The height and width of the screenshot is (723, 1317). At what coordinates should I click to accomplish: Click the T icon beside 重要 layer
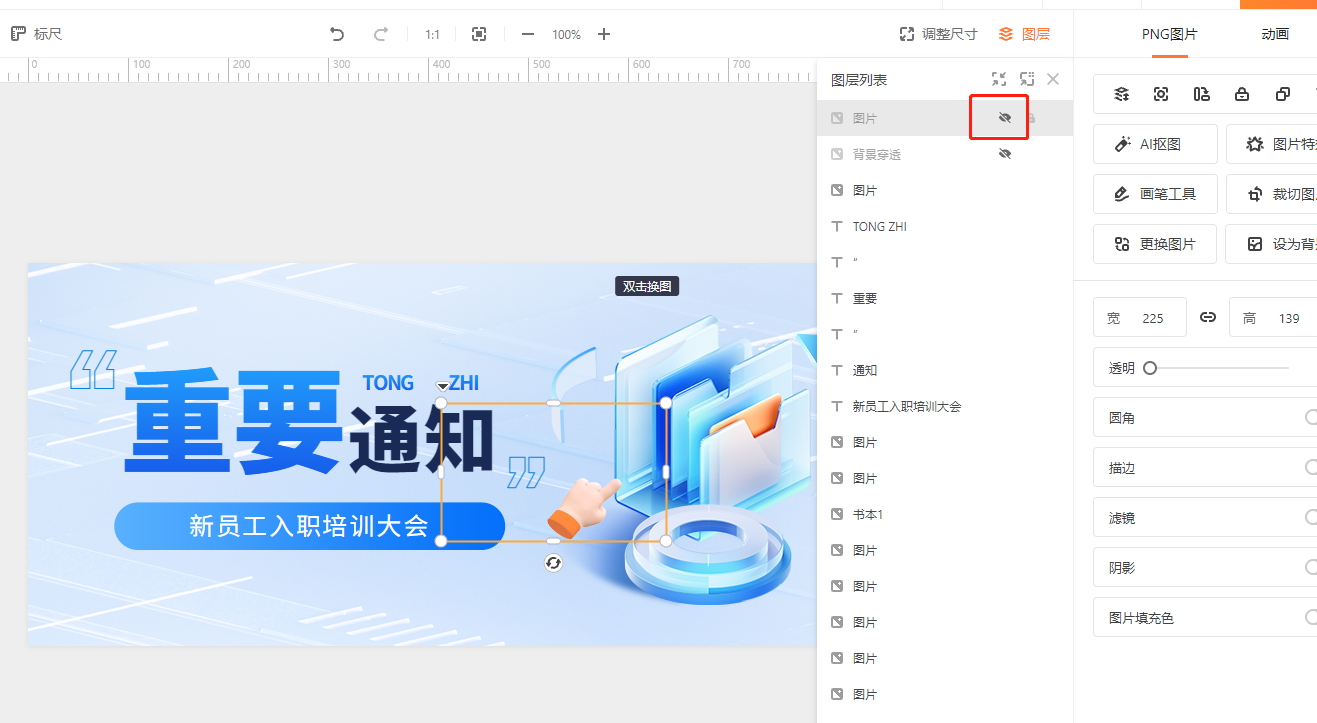click(x=838, y=298)
